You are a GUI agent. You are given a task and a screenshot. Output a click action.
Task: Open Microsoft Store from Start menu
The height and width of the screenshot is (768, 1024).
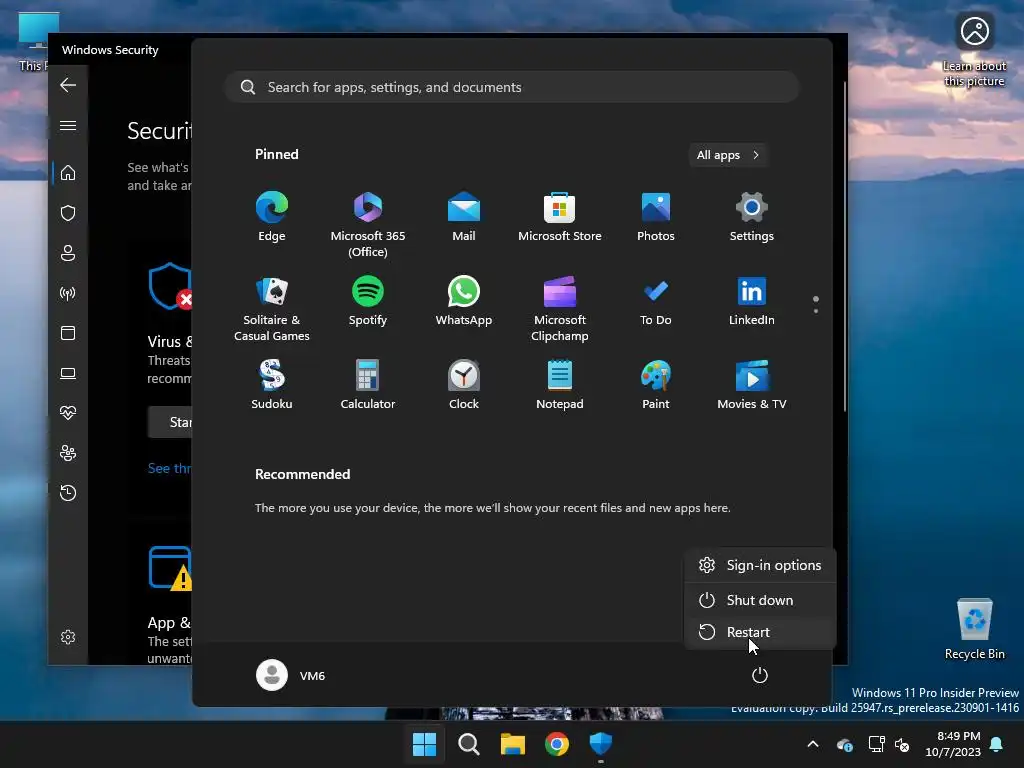pyautogui.click(x=560, y=217)
